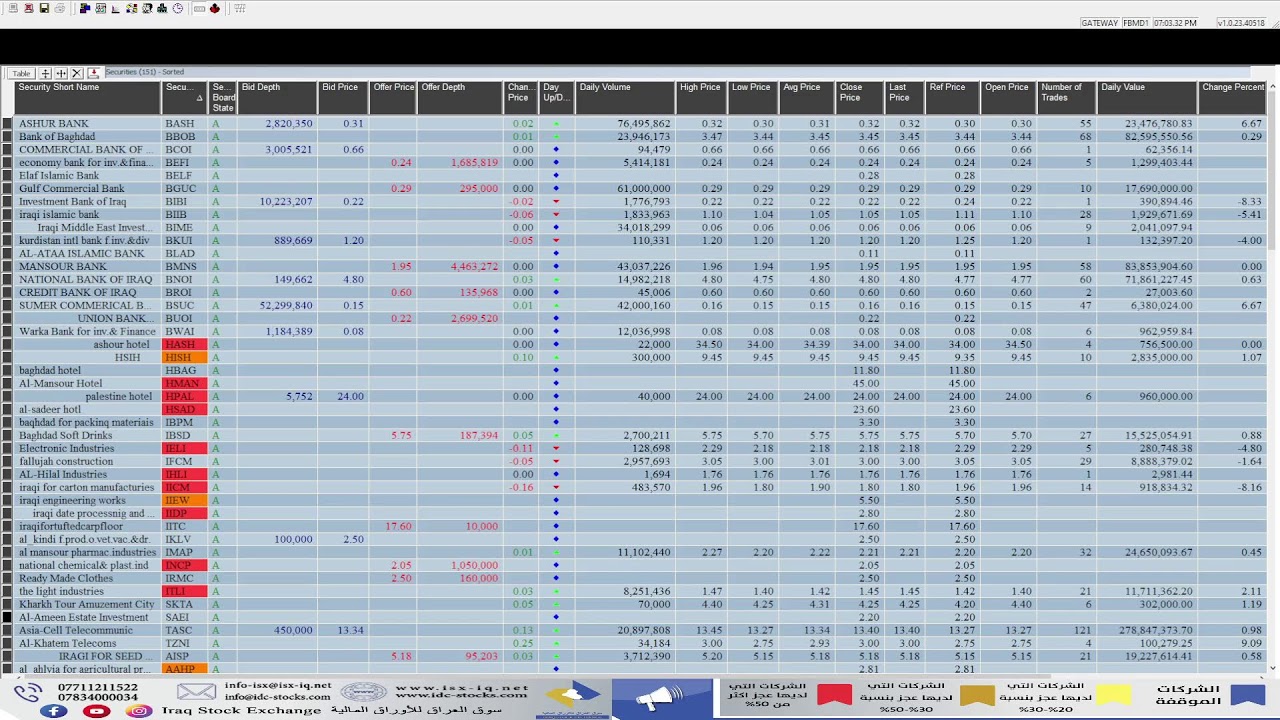
Task: Click the line chart axis toolbar icon
Action: (x=116, y=8)
